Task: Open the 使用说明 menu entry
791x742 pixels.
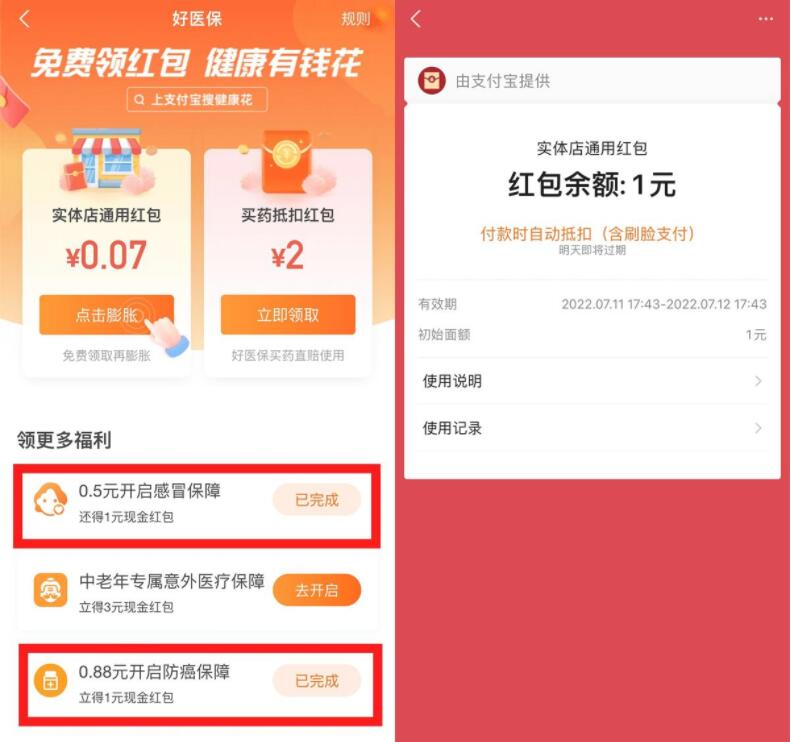Action: pos(592,381)
